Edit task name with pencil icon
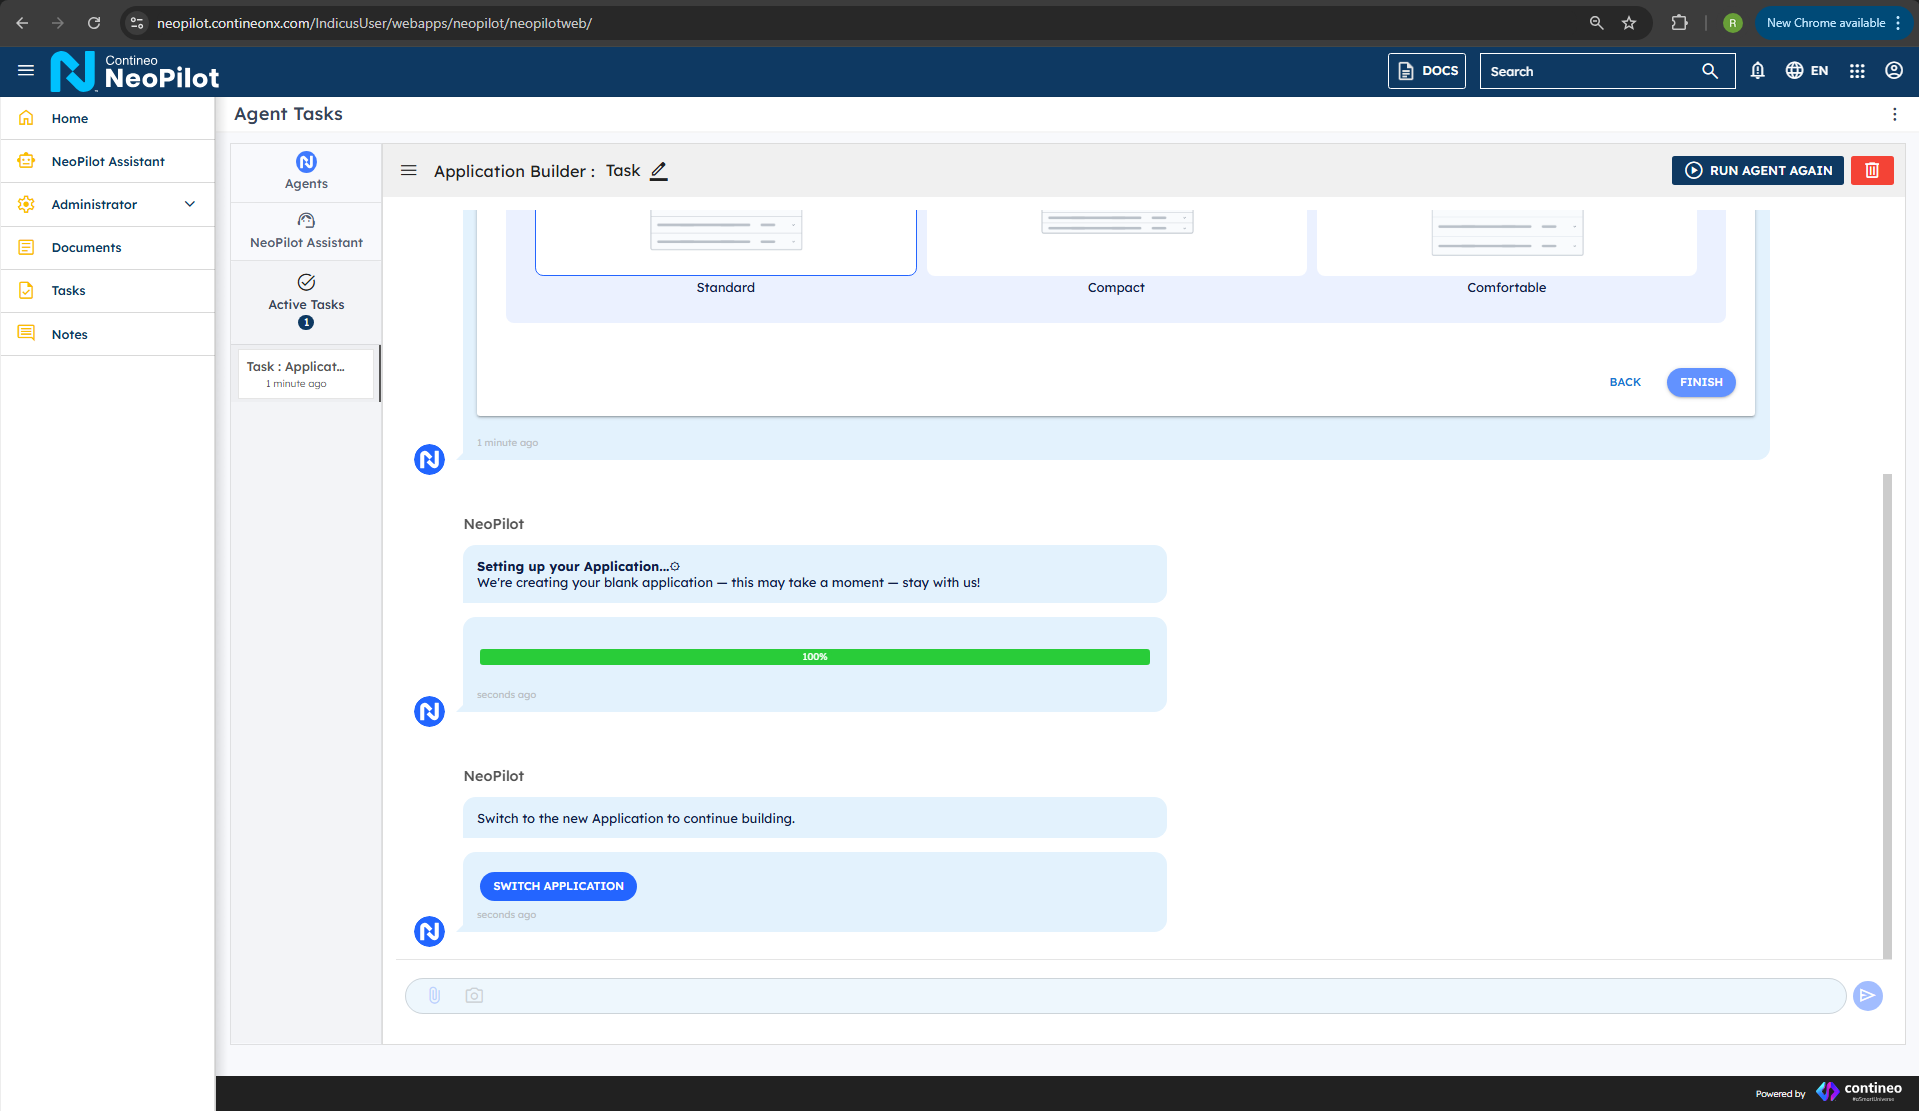 coord(659,171)
